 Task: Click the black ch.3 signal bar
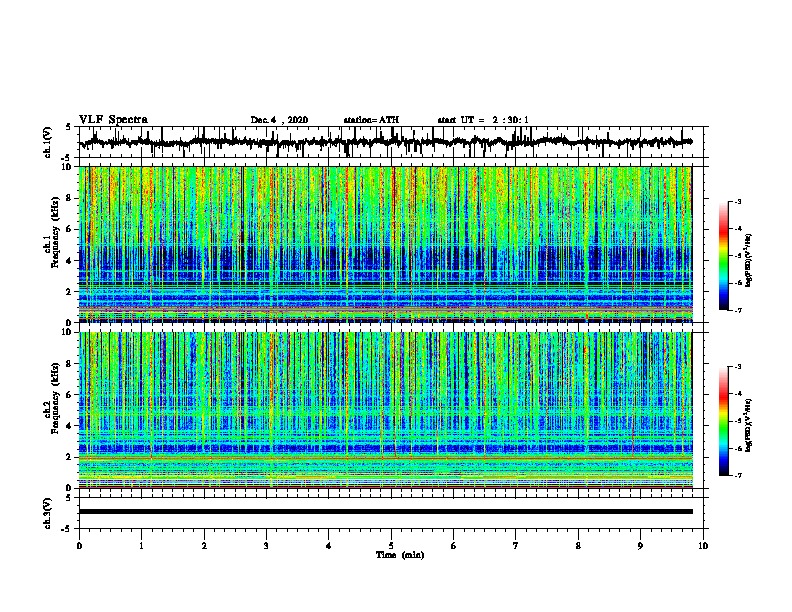tap(385, 512)
